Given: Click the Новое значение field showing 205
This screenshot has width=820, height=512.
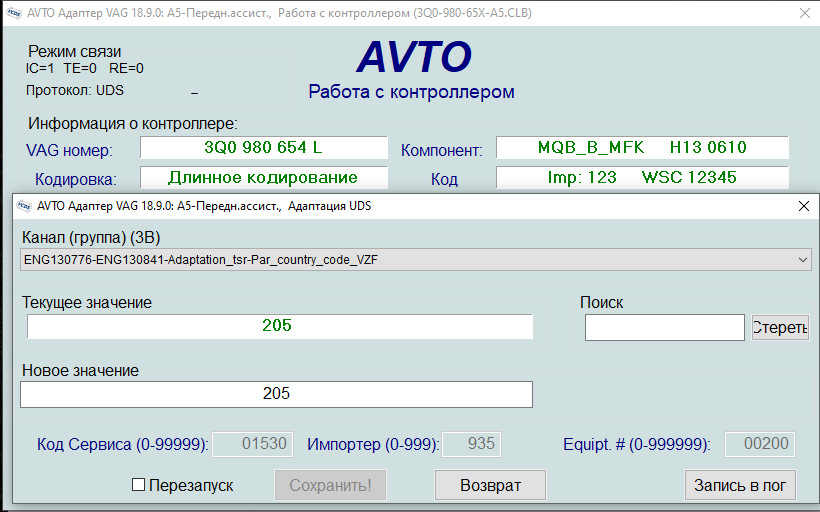Looking at the screenshot, I should 276,394.
